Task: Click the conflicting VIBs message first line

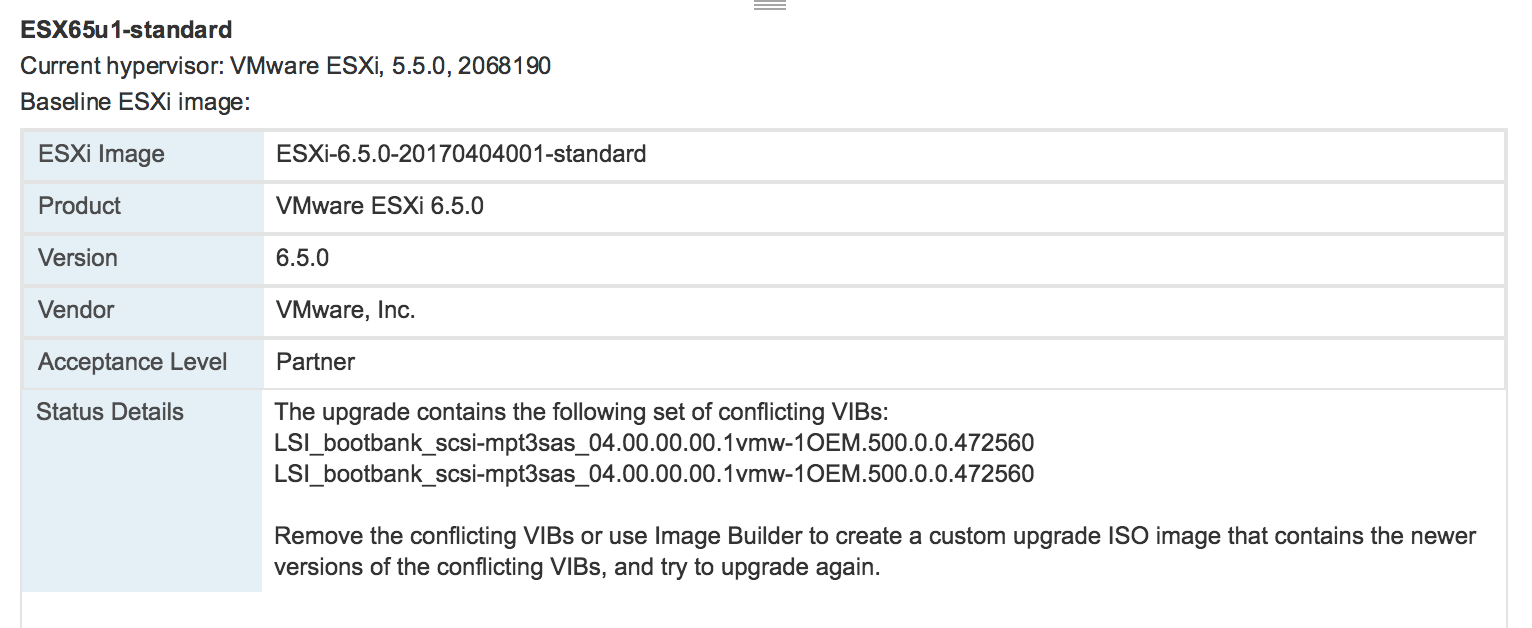Action: point(581,412)
